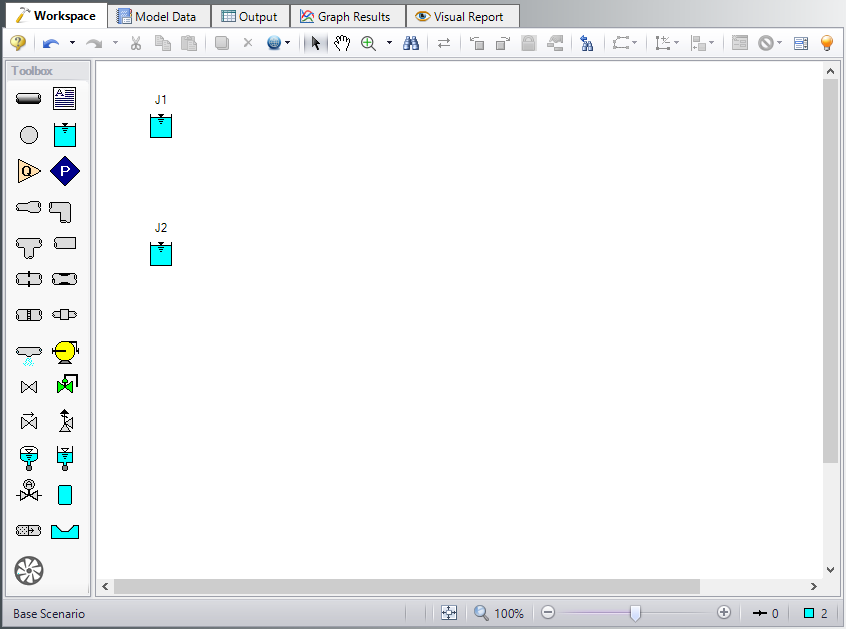Screen dimensions: 846x629
Task: Select the Pipe drawing tool in Toolbox
Action: 29,99
